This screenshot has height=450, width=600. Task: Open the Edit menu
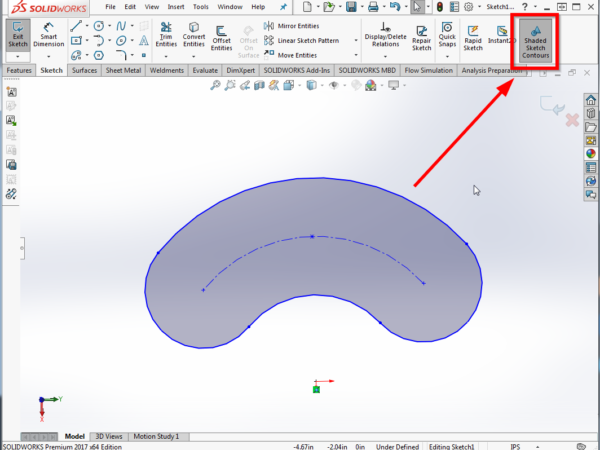click(130, 7)
